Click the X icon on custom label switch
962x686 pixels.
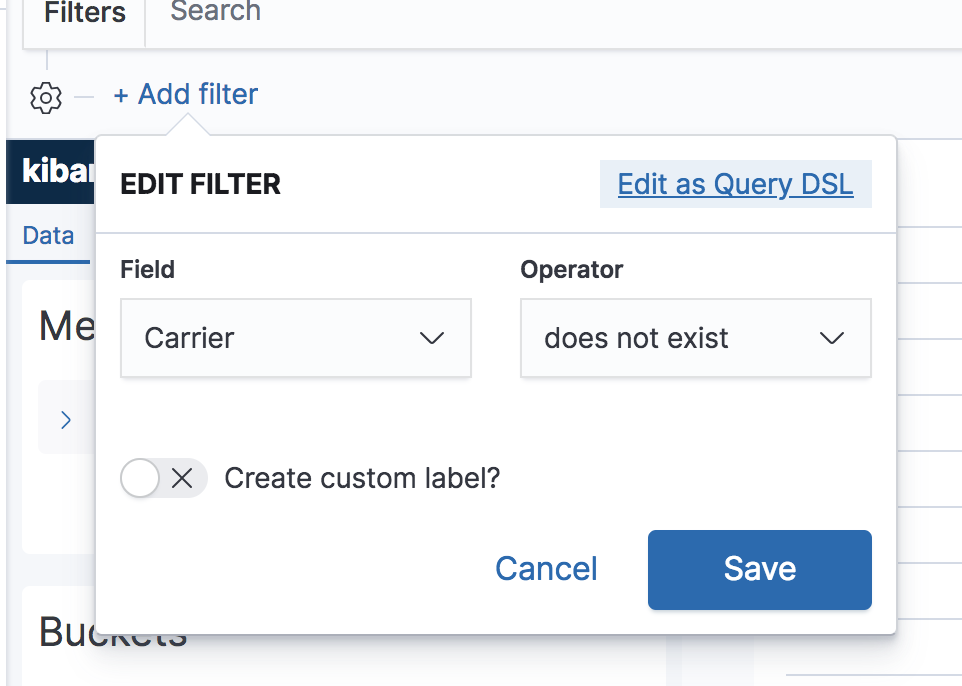point(182,478)
